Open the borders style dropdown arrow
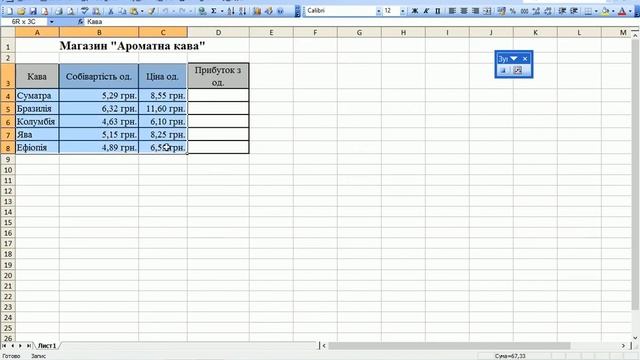Viewport: 640px width, 360px height. [x=596, y=11]
